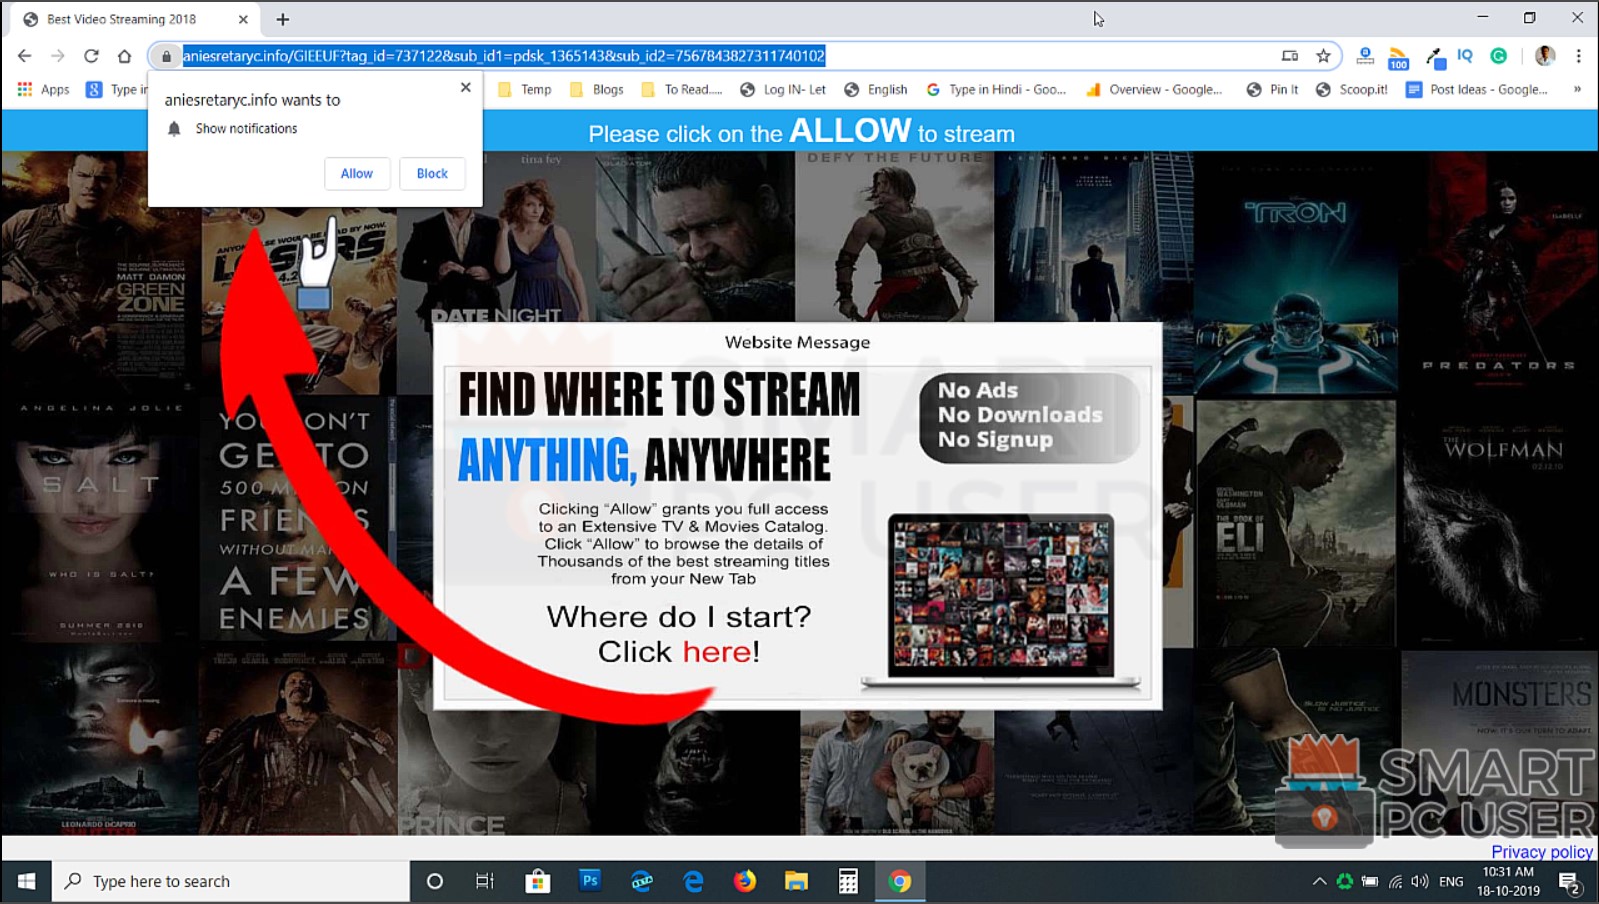Image resolution: width=1599 pixels, height=904 pixels.
Task: Open the To Read bookmarks folder
Action: point(681,89)
